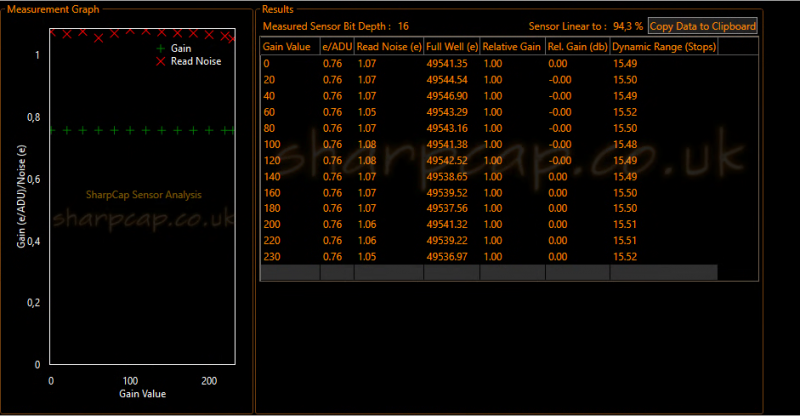The width and height of the screenshot is (800, 416).
Task: Select Relative Gain column header
Action: 512,46
